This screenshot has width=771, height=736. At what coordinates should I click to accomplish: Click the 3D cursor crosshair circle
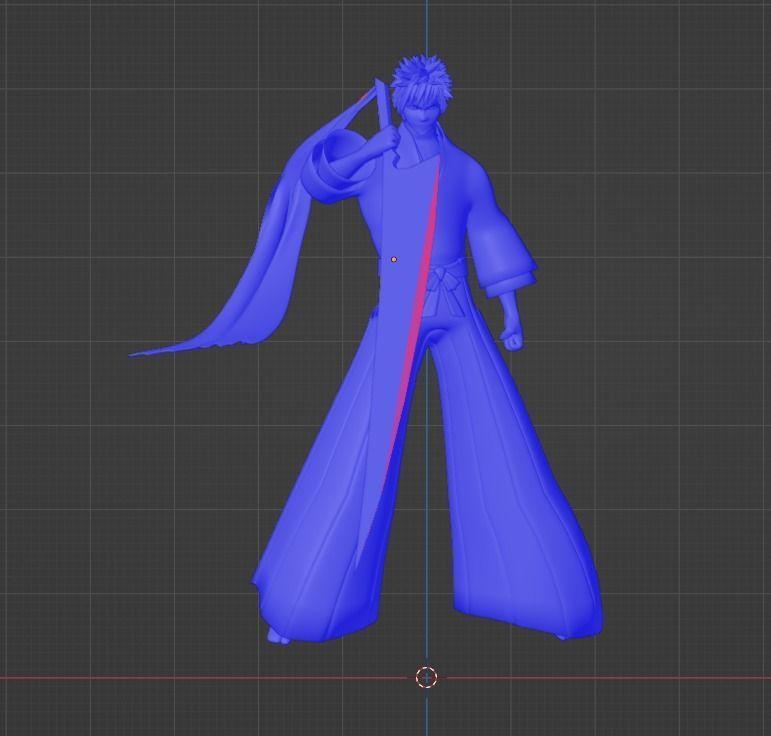tap(426, 677)
